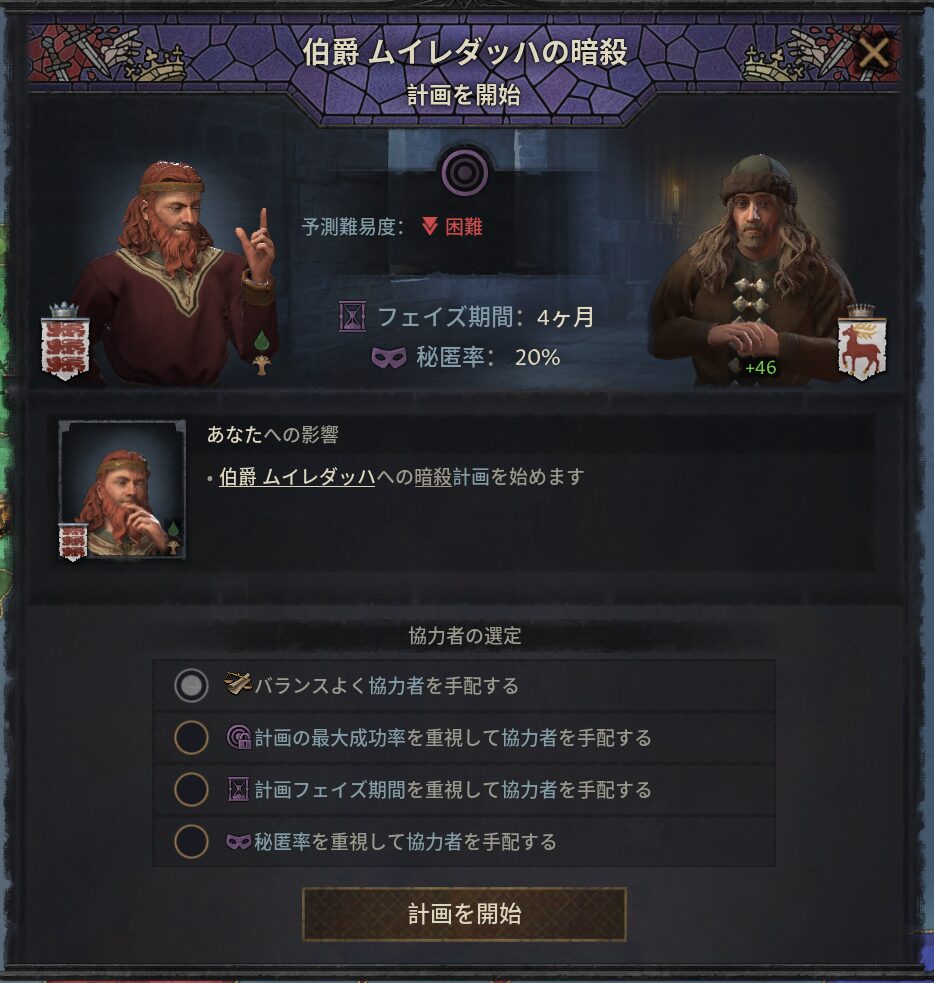The height and width of the screenshot is (983, 934).
Task: Click the 計画を開始 button
Action: click(x=464, y=914)
